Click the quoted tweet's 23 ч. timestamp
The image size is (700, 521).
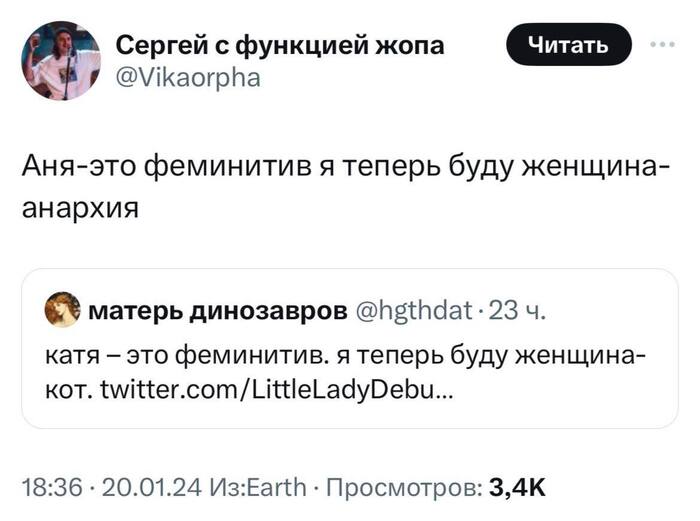517,310
